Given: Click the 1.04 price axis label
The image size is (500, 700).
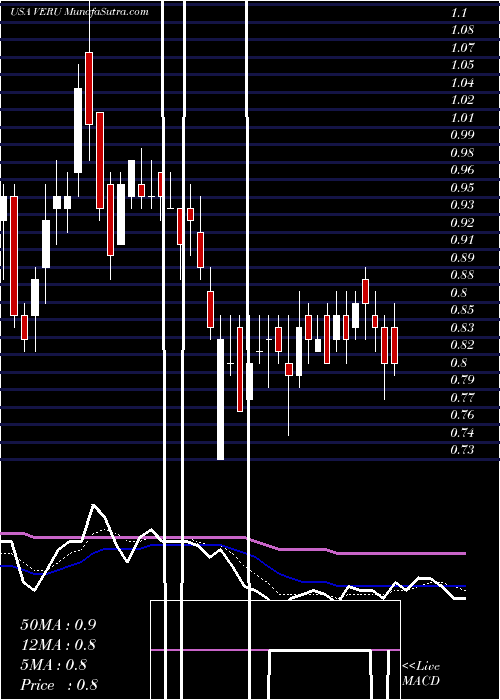Looking at the screenshot, I should 462,83.
